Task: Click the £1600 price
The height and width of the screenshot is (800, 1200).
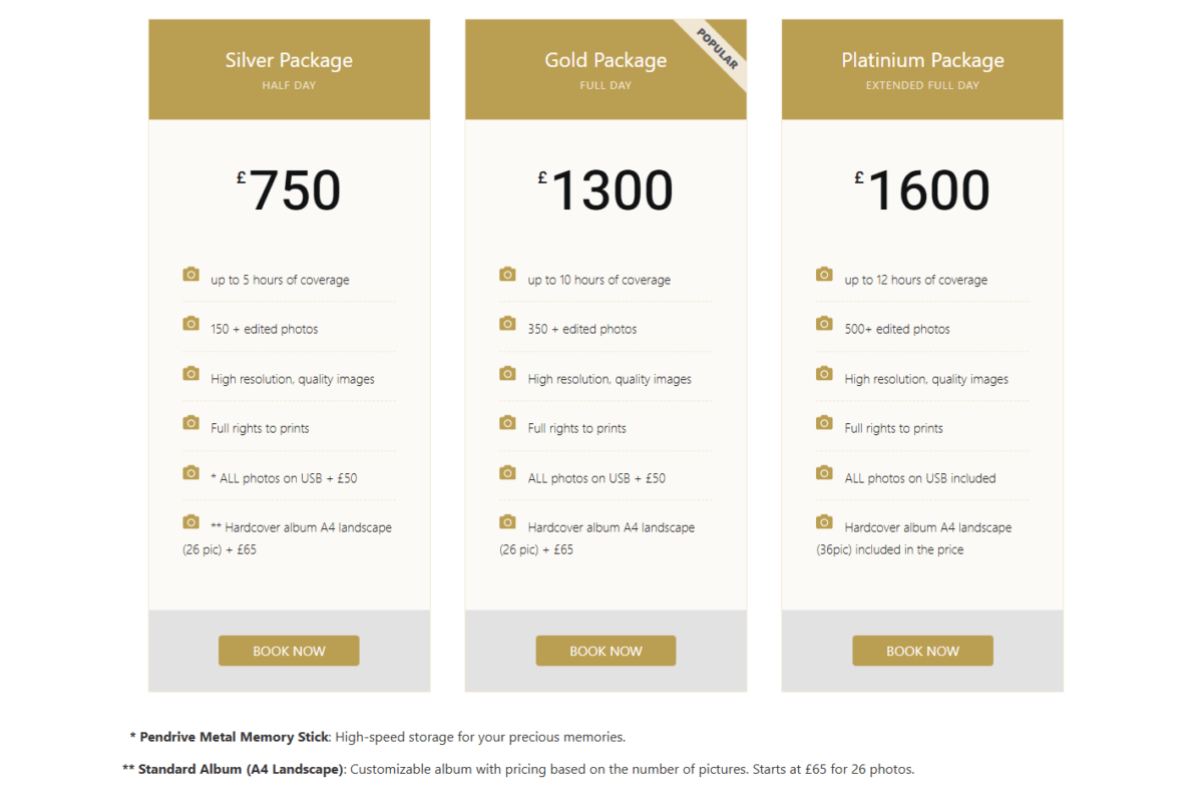Action: click(x=923, y=191)
